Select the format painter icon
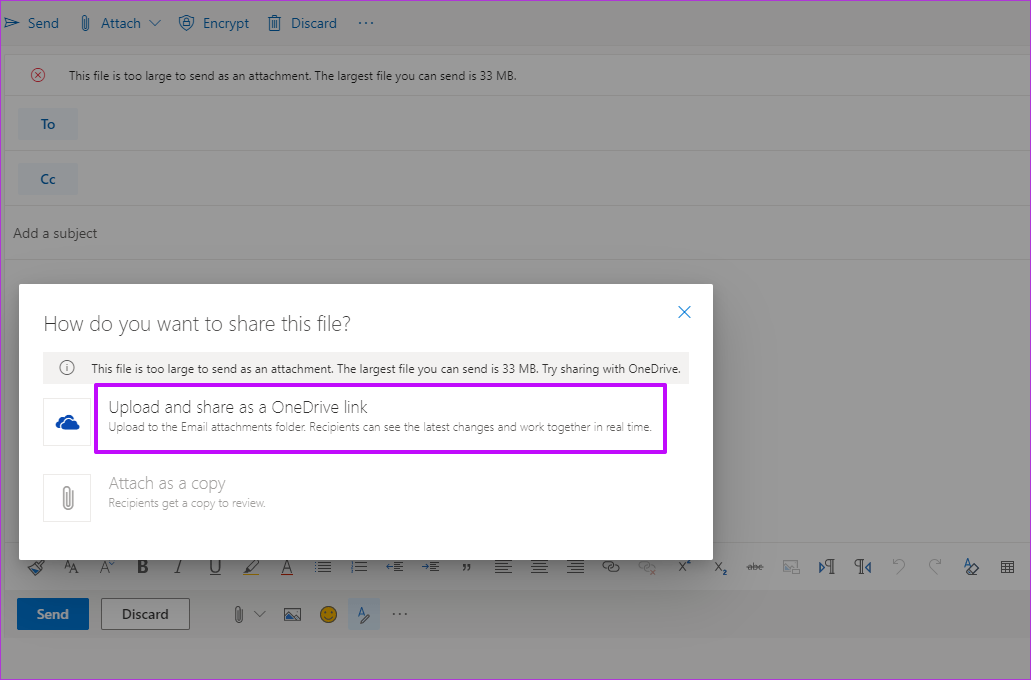The image size is (1031, 680). 36,567
